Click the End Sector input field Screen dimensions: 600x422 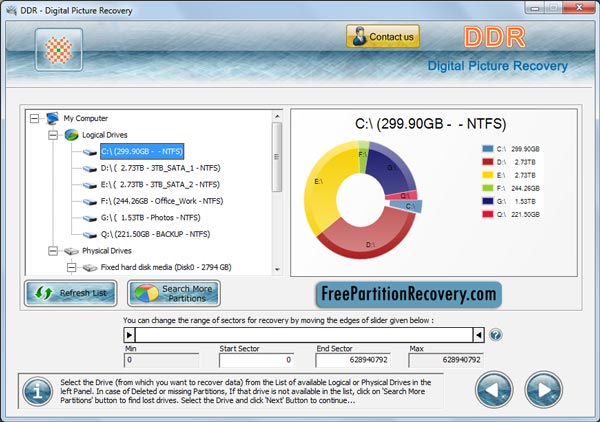[353, 360]
